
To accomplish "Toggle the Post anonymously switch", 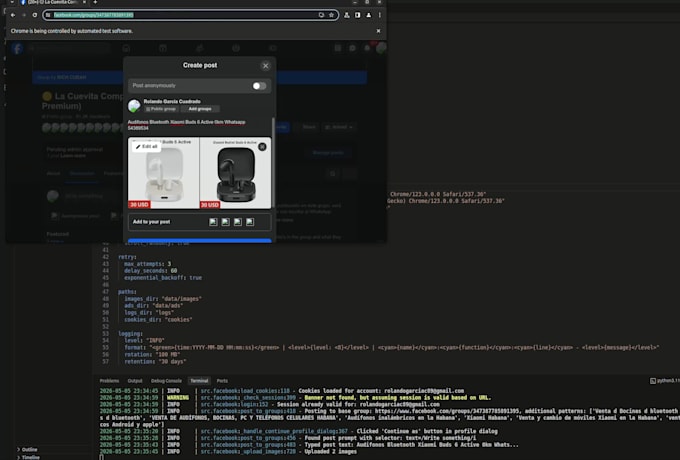I will [x=259, y=86].
